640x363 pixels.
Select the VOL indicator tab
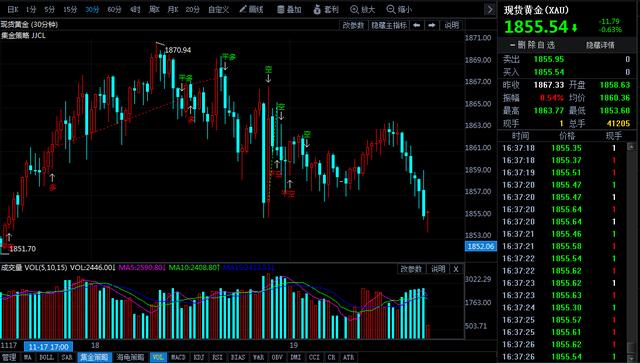[158, 357]
